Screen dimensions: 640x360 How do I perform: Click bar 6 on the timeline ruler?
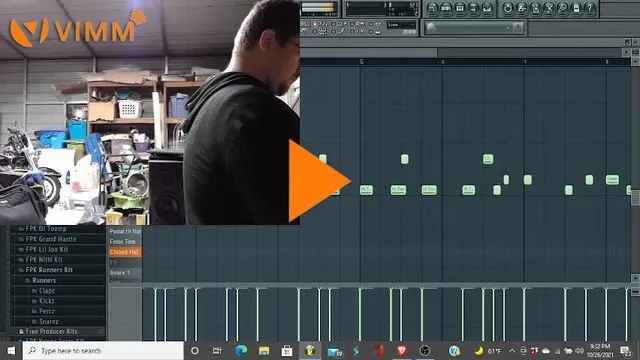tap(442, 62)
